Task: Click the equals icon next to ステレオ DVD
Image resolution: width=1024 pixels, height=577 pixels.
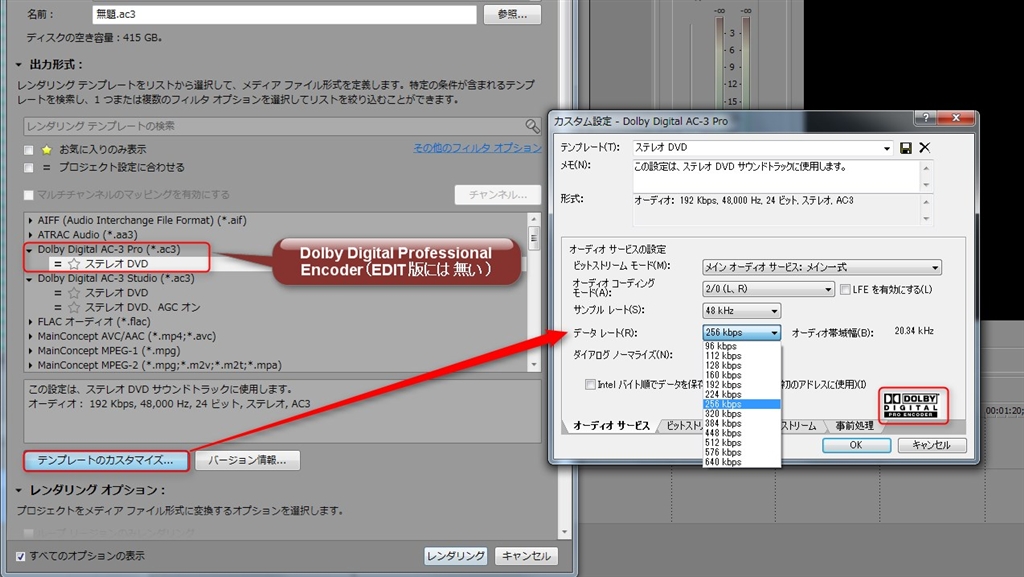Action: pyautogui.click(x=58, y=262)
